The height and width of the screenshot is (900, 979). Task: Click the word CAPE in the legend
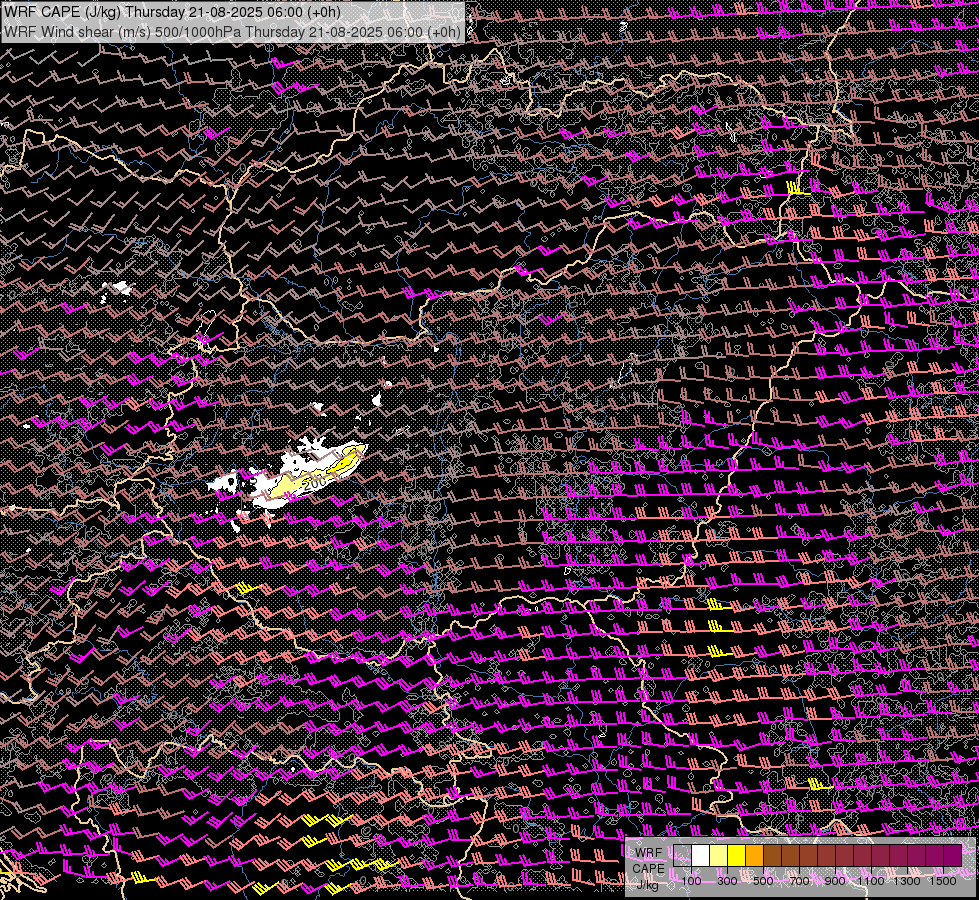(648, 869)
